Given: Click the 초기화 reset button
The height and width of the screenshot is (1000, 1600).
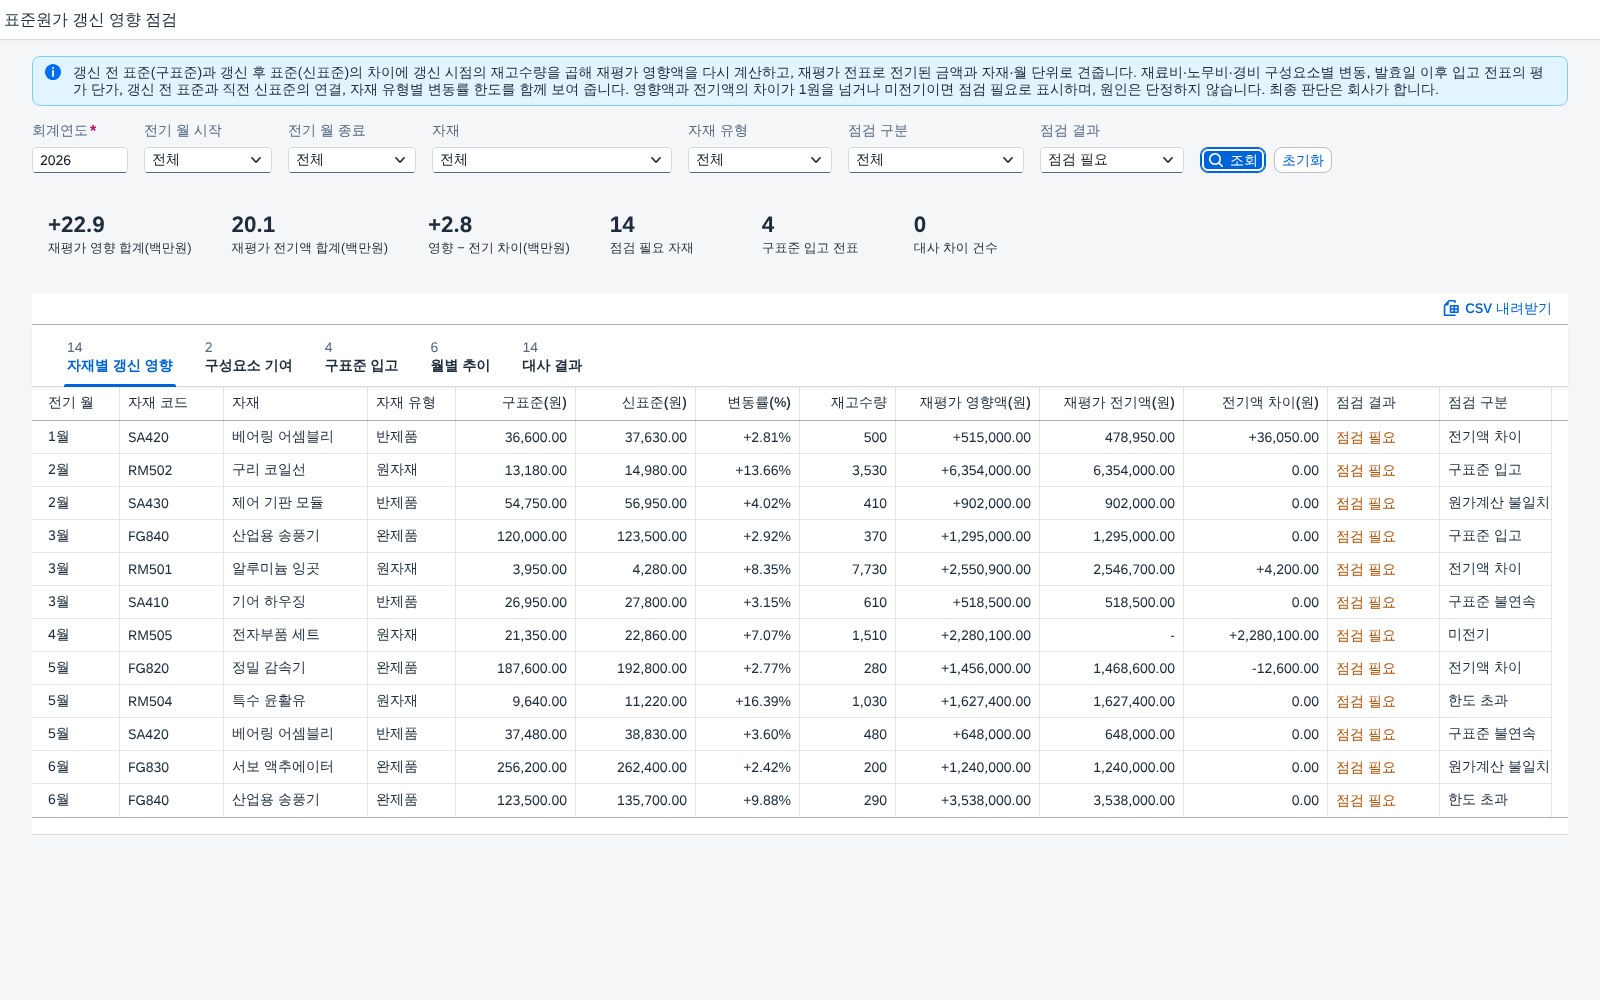Looking at the screenshot, I should pos(1302,160).
